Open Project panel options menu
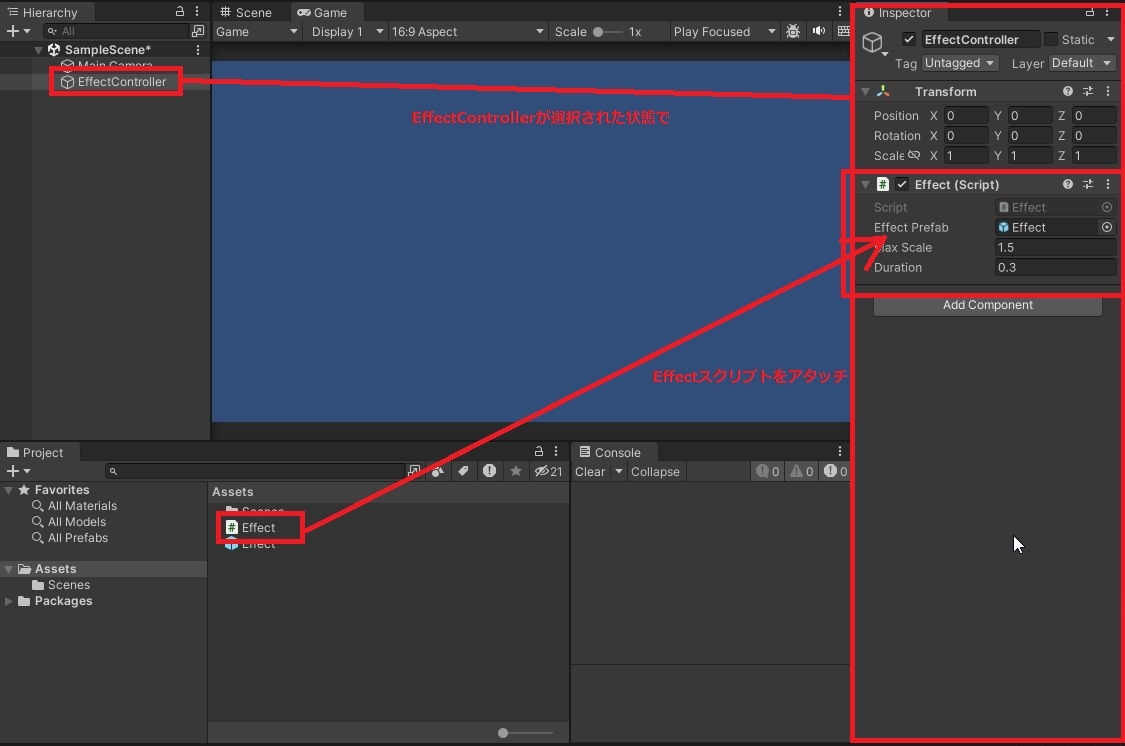Image resolution: width=1125 pixels, height=746 pixels. point(555,451)
